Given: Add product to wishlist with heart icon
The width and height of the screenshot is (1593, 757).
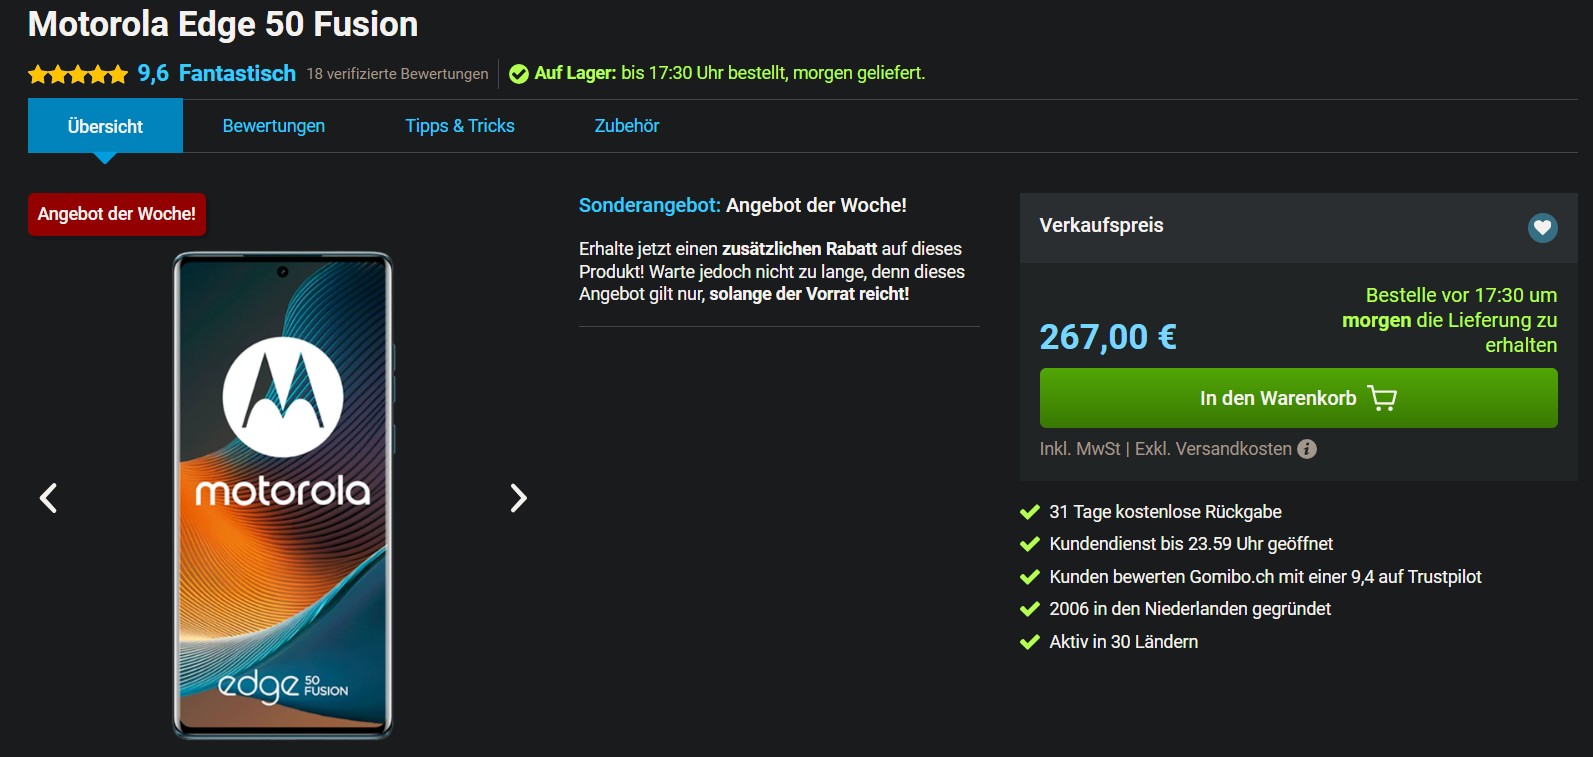Looking at the screenshot, I should coord(1542,228).
